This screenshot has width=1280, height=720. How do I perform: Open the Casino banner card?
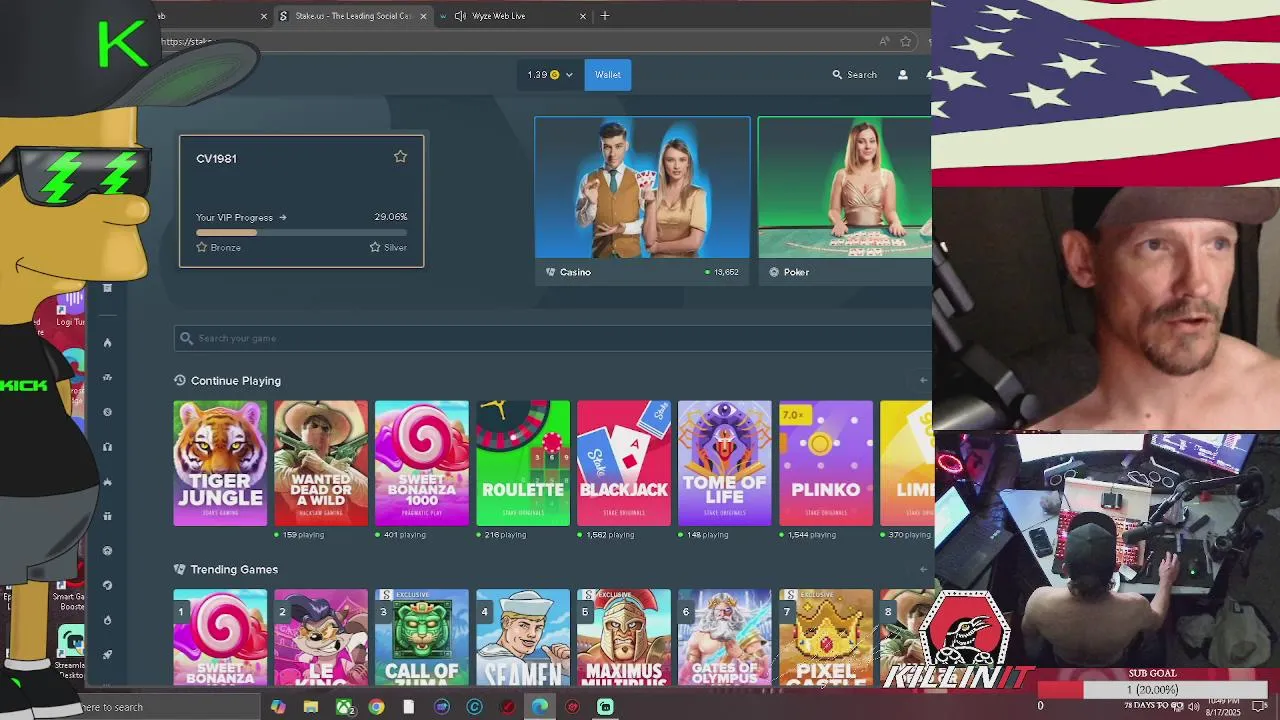coord(642,200)
